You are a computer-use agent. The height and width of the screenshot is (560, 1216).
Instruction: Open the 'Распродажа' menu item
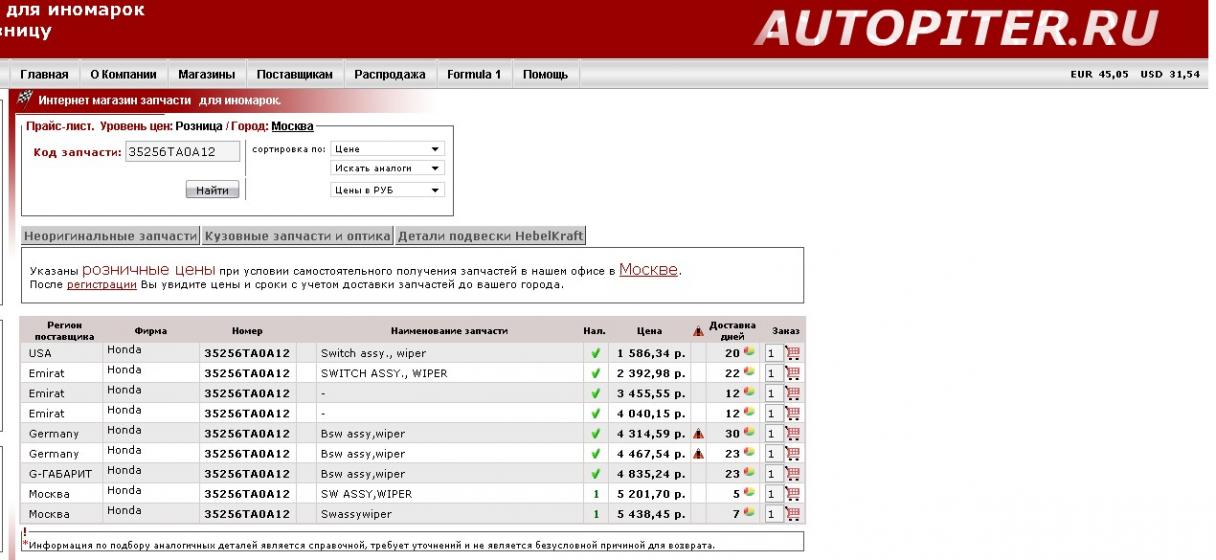coord(390,74)
